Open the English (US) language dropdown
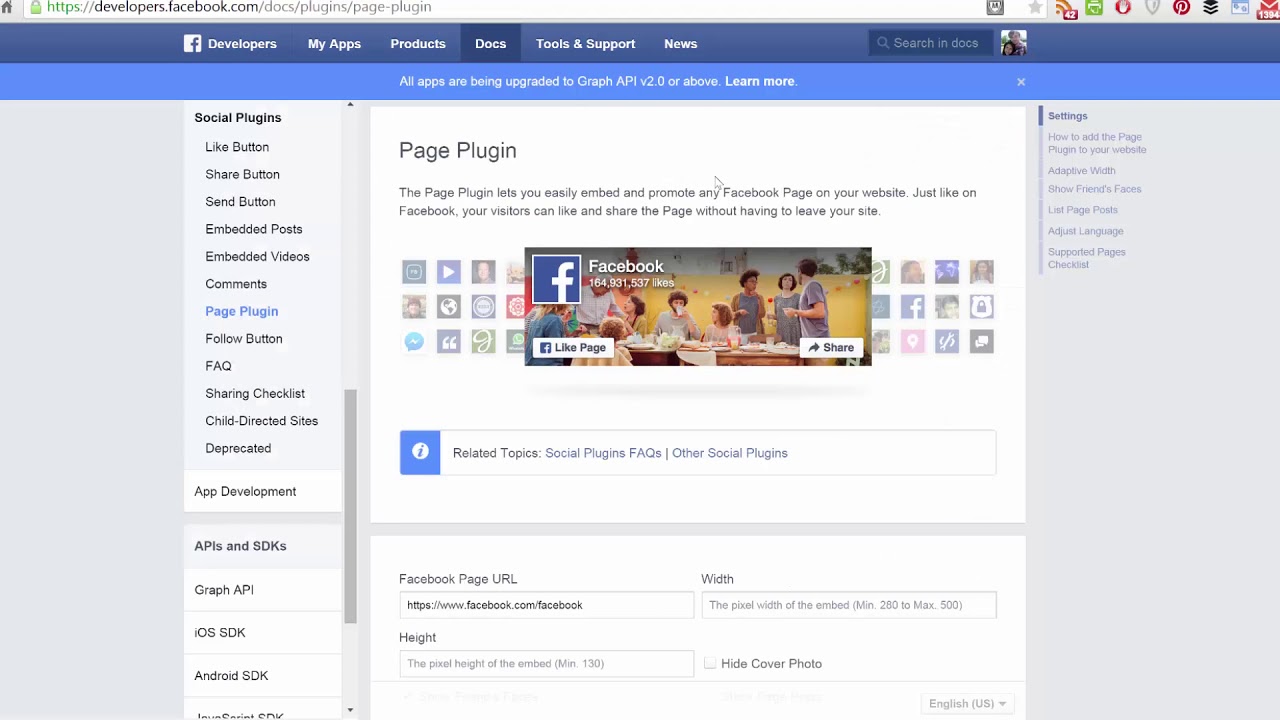Viewport: 1280px width, 720px height. click(x=967, y=704)
